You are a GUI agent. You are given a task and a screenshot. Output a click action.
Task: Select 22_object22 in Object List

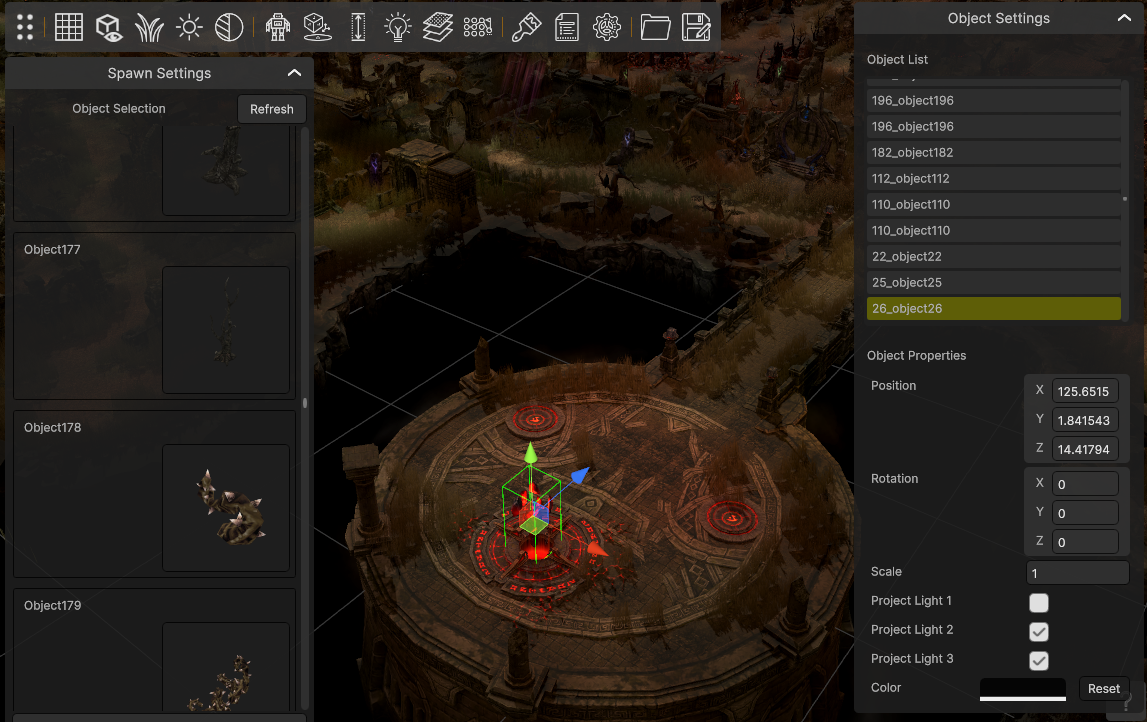(993, 257)
